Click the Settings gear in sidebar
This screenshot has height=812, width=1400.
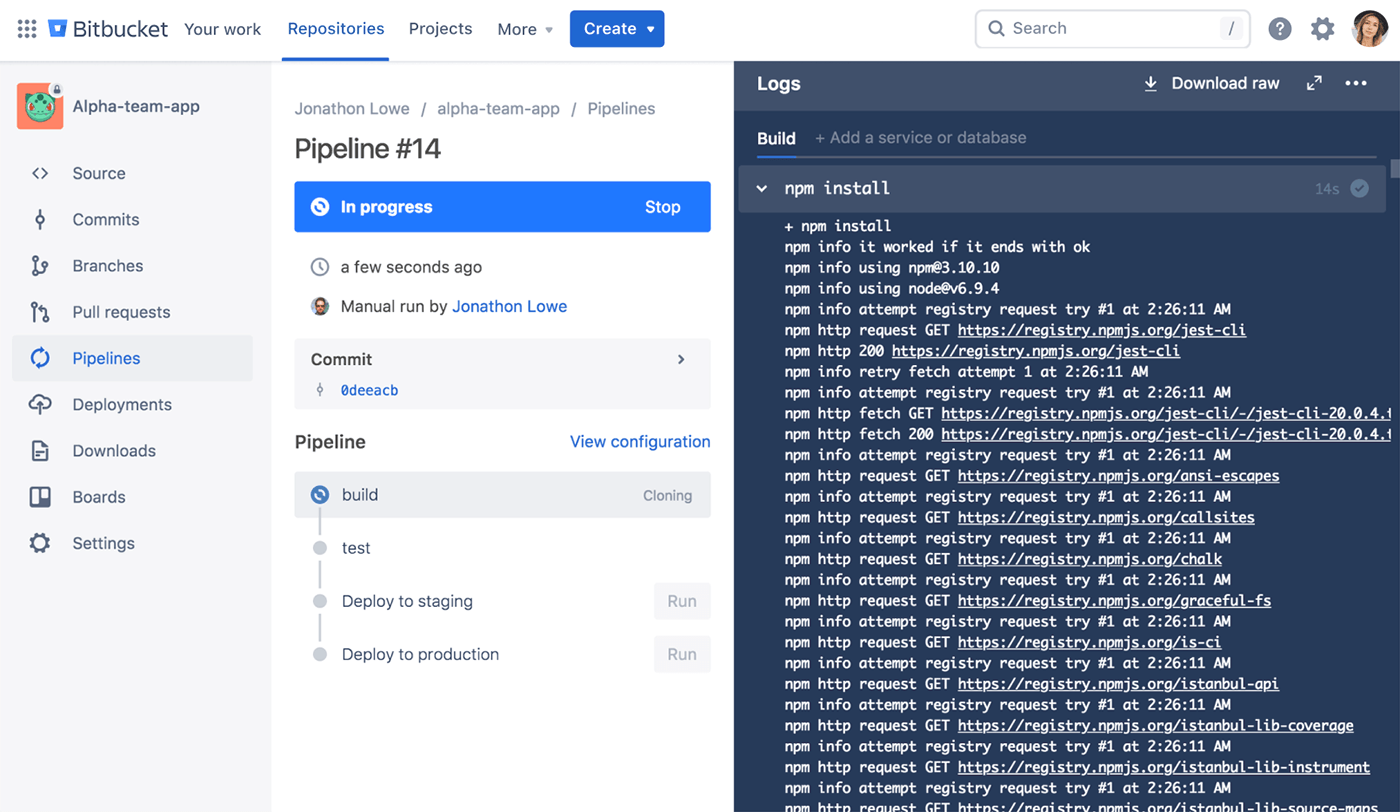40,543
